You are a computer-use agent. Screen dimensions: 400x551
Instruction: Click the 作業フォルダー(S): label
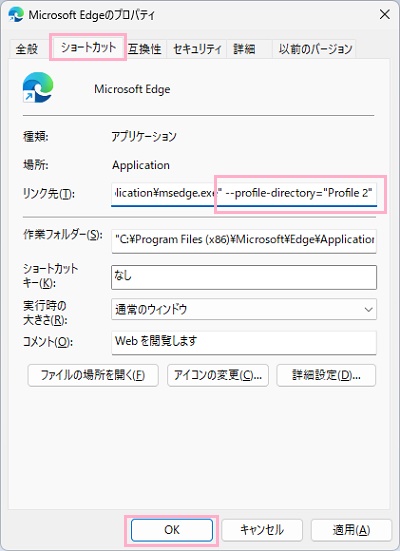(x=63, y=234)
